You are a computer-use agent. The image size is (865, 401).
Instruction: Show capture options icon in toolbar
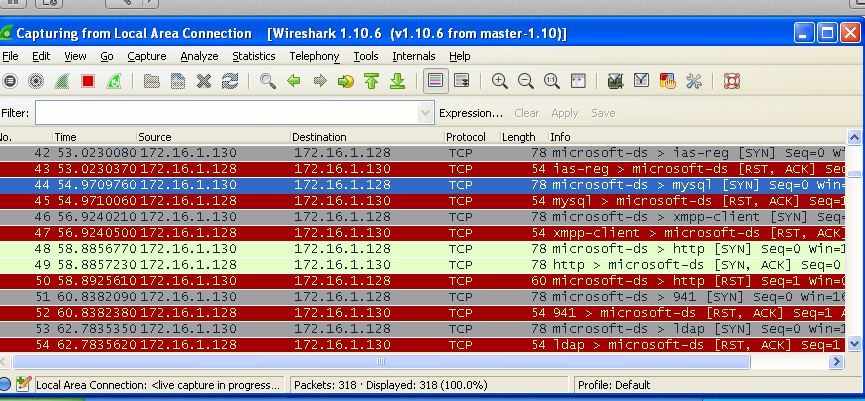[x=36, y=81]
